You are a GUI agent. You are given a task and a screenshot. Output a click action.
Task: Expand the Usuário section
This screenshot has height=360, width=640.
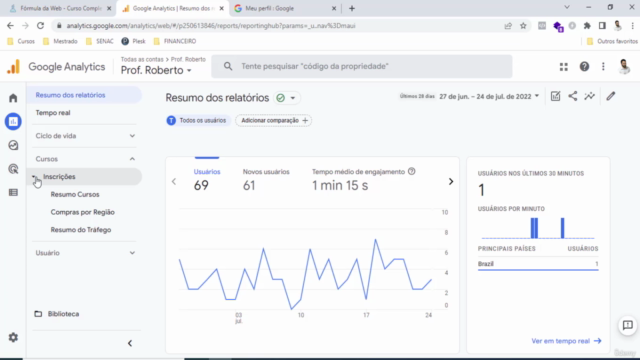[x=85, y=253]
